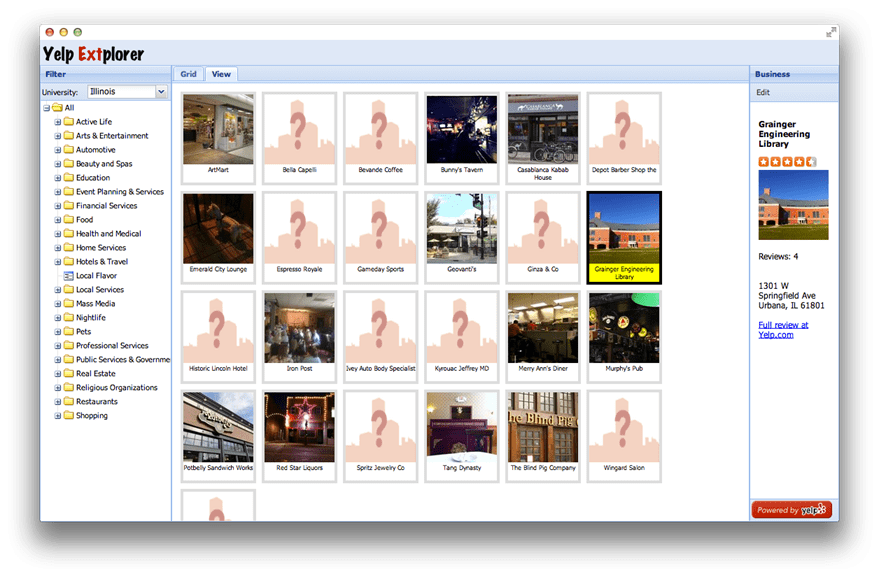879x577 pixels.
Task: Click the Home Services folder icon
Action: point(68,247)
